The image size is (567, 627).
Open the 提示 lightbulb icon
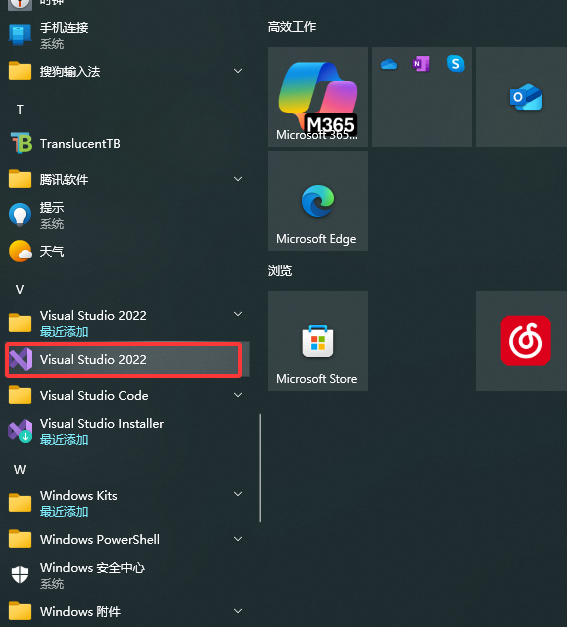coord(20,215)
